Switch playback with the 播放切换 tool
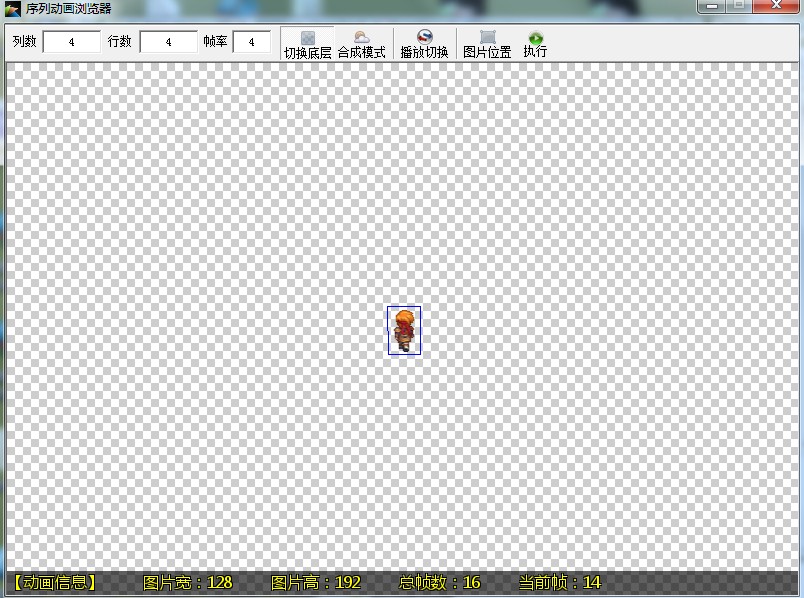 point(424,44)
